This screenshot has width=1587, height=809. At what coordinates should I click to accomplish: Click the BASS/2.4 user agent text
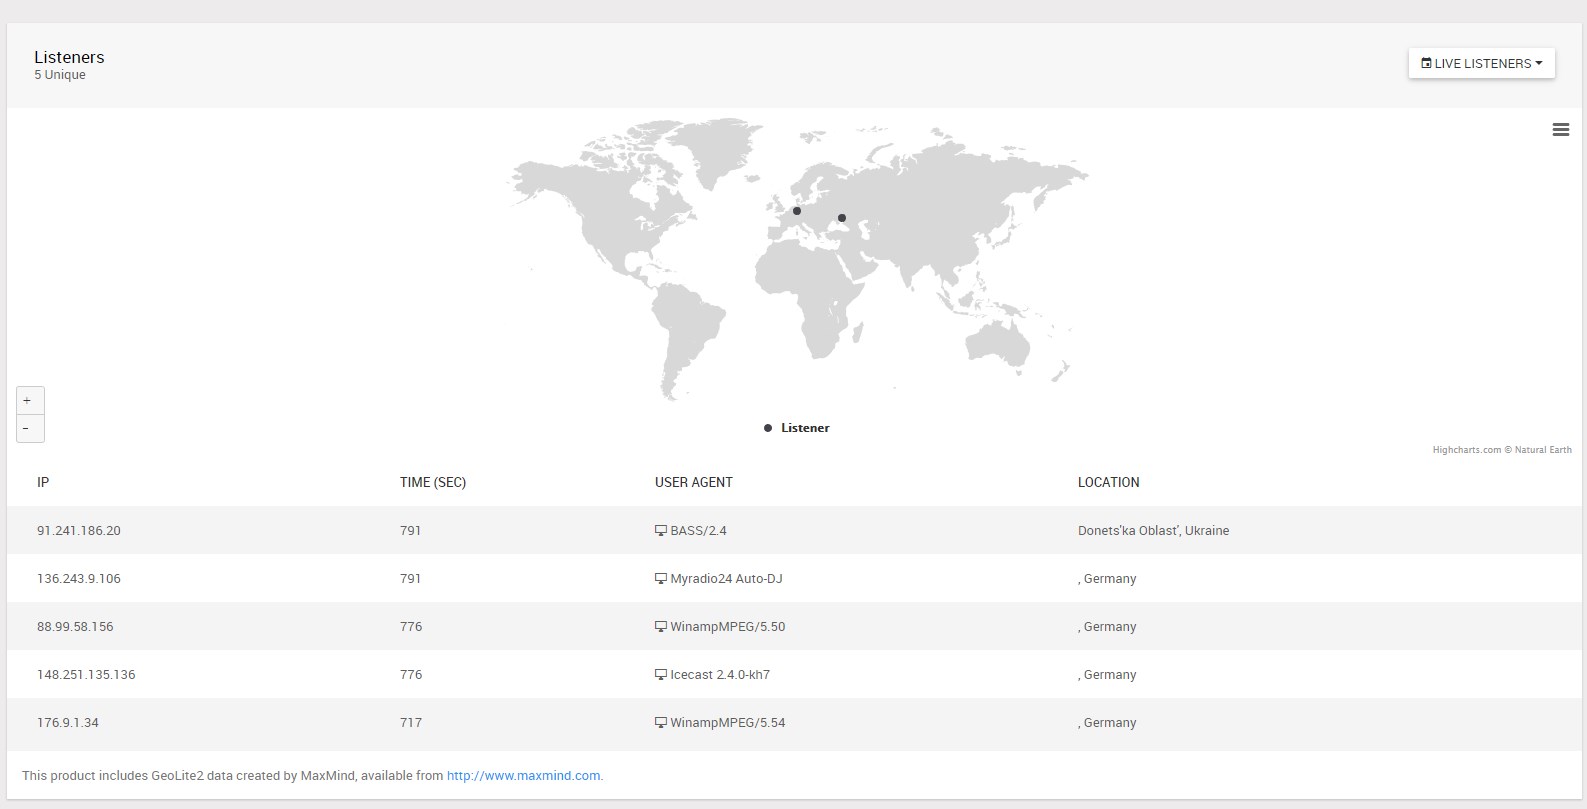[699, 530]
